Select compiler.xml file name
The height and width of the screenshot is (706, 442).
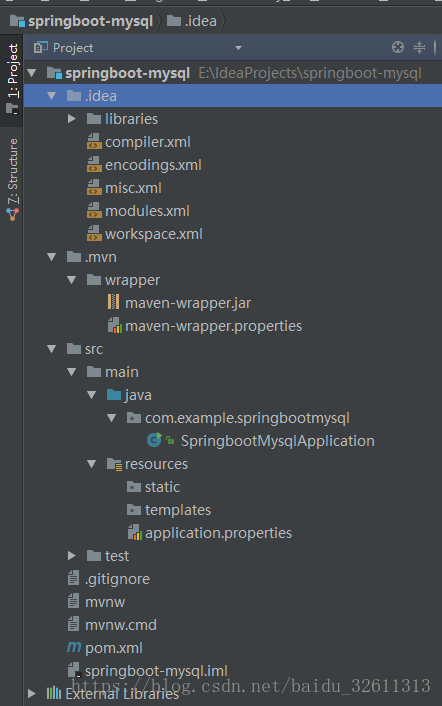(148, 142)
